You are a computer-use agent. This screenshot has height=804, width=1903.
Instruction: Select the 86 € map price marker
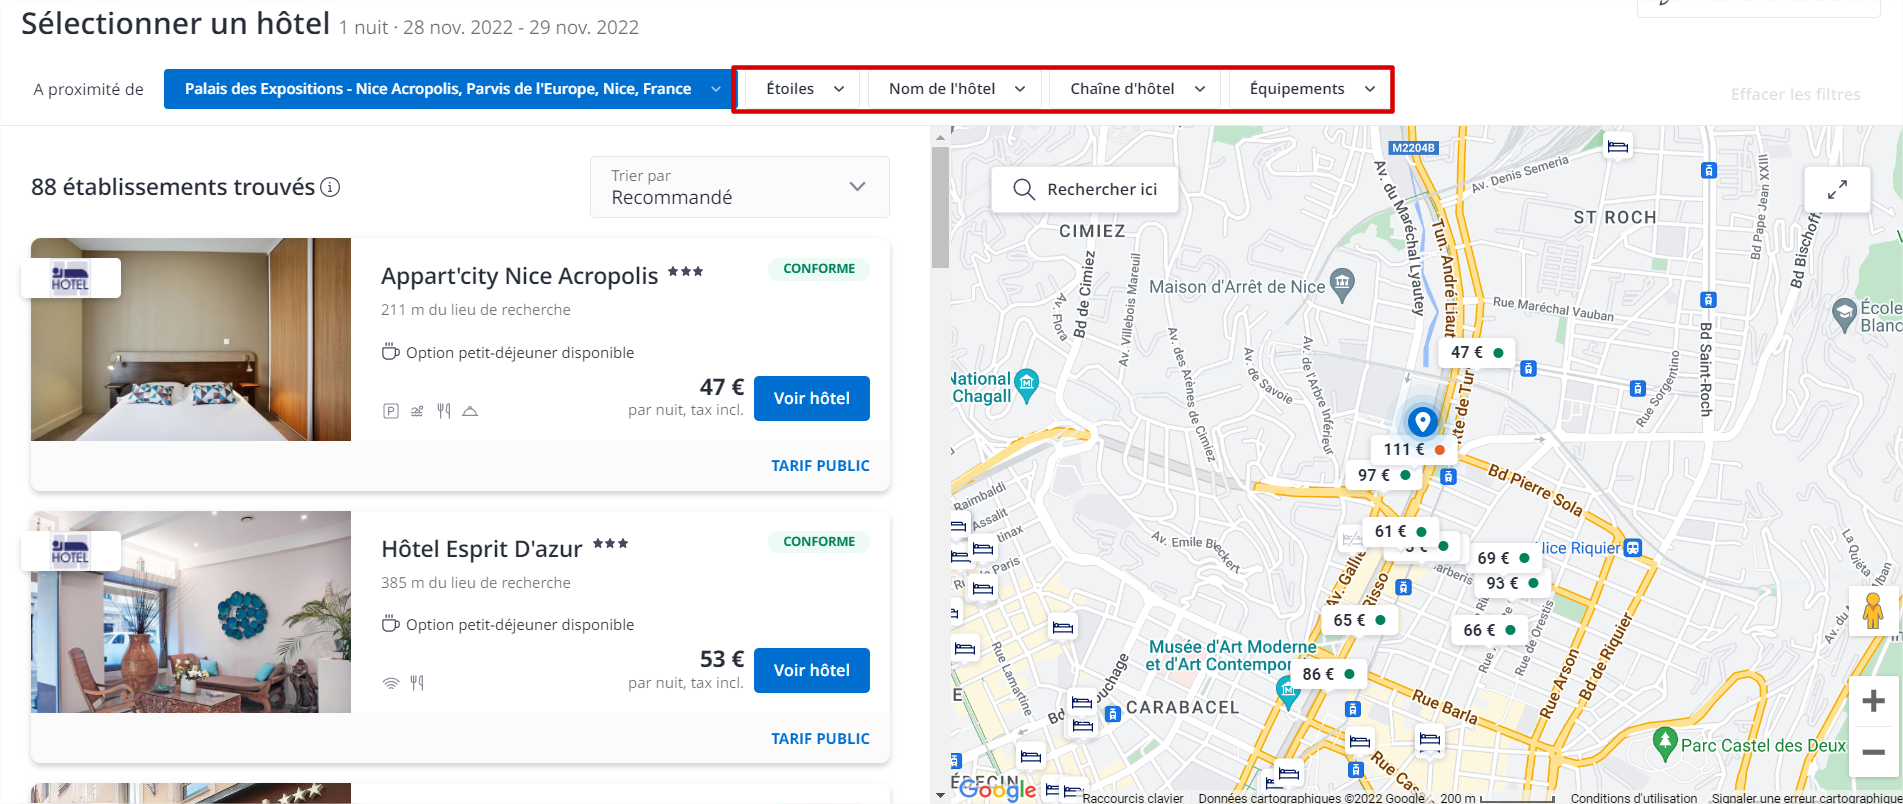click(1328, 675)
